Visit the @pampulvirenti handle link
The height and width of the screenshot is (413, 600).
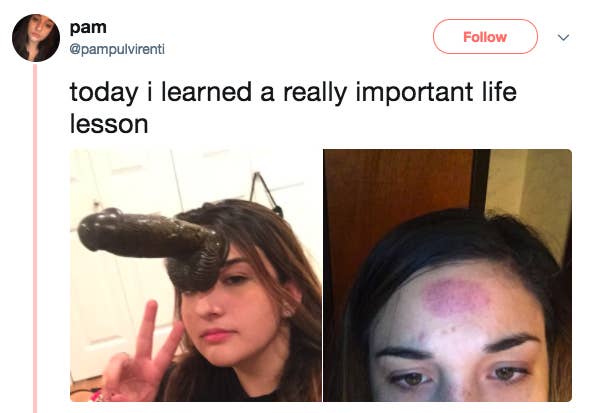[x=117, y=49]
